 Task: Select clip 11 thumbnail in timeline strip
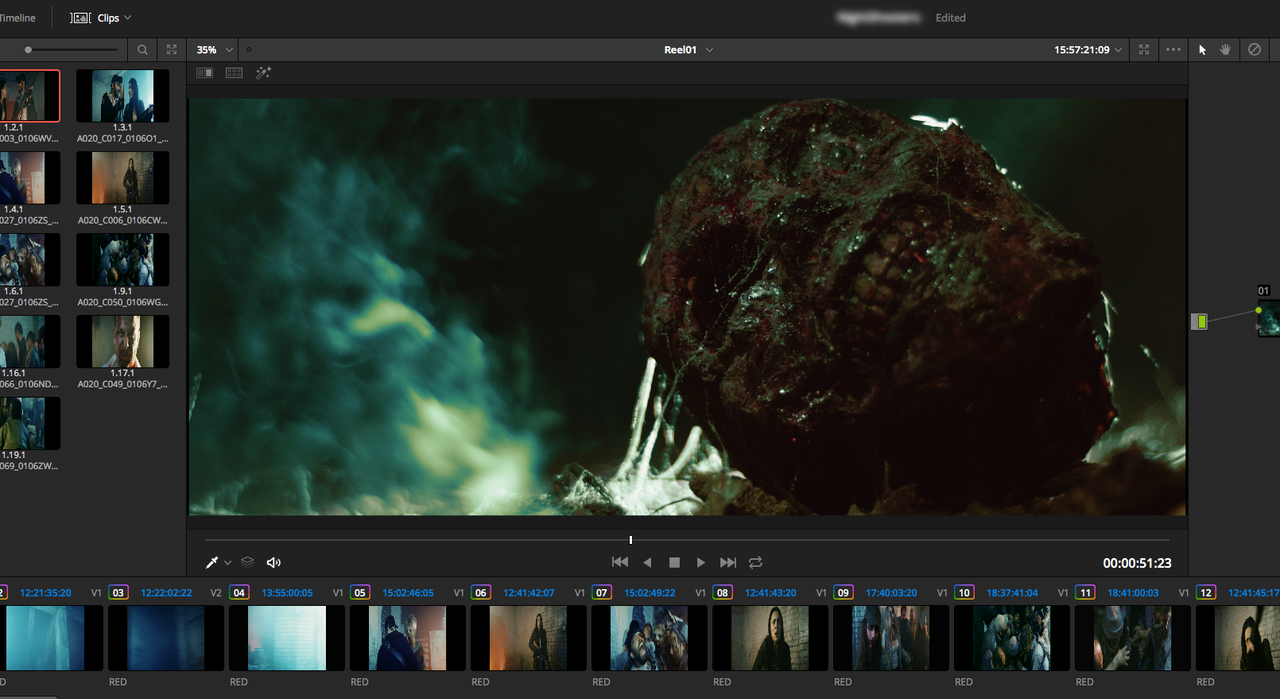pyautogui.click(x=1133, y=638)
